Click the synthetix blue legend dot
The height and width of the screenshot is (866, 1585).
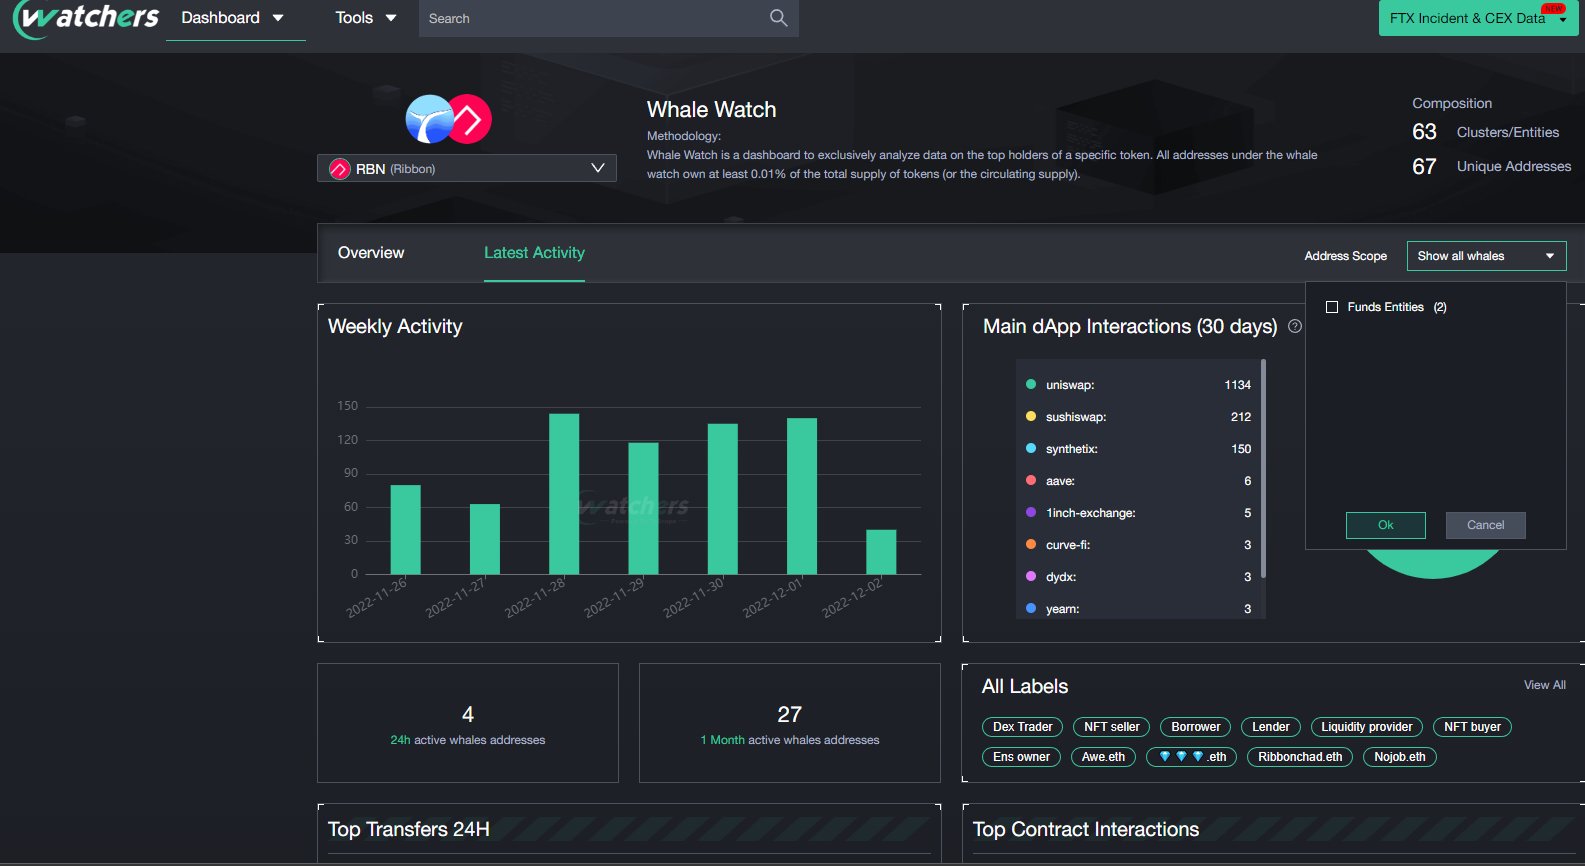coord(1031,448)
